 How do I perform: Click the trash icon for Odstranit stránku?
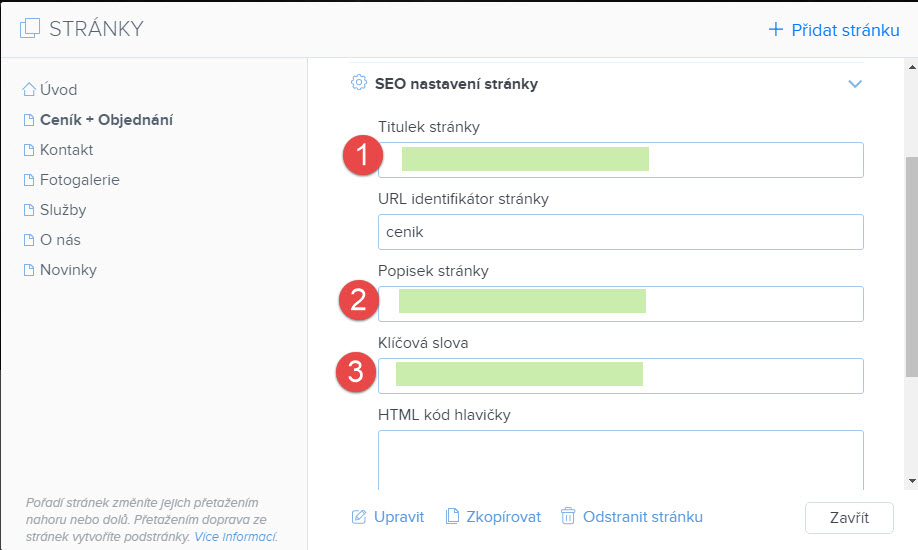(568, 516)
